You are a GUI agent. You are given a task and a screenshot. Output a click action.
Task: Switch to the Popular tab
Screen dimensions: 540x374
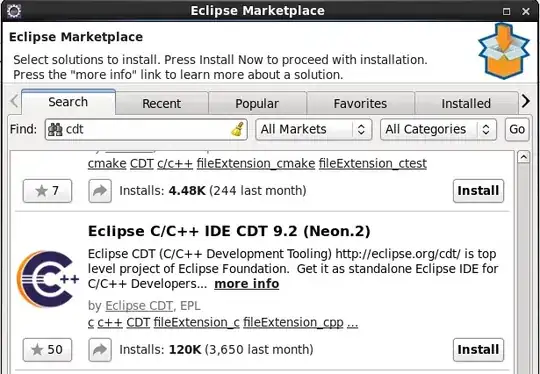click(257, 103)
